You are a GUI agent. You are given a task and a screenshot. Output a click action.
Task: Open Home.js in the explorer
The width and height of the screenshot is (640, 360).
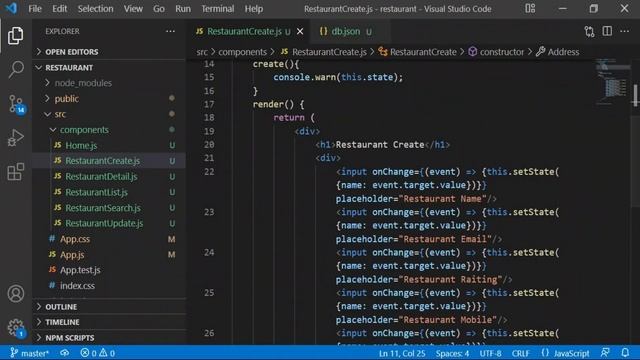pyautogui.click(x=109, y=145)
